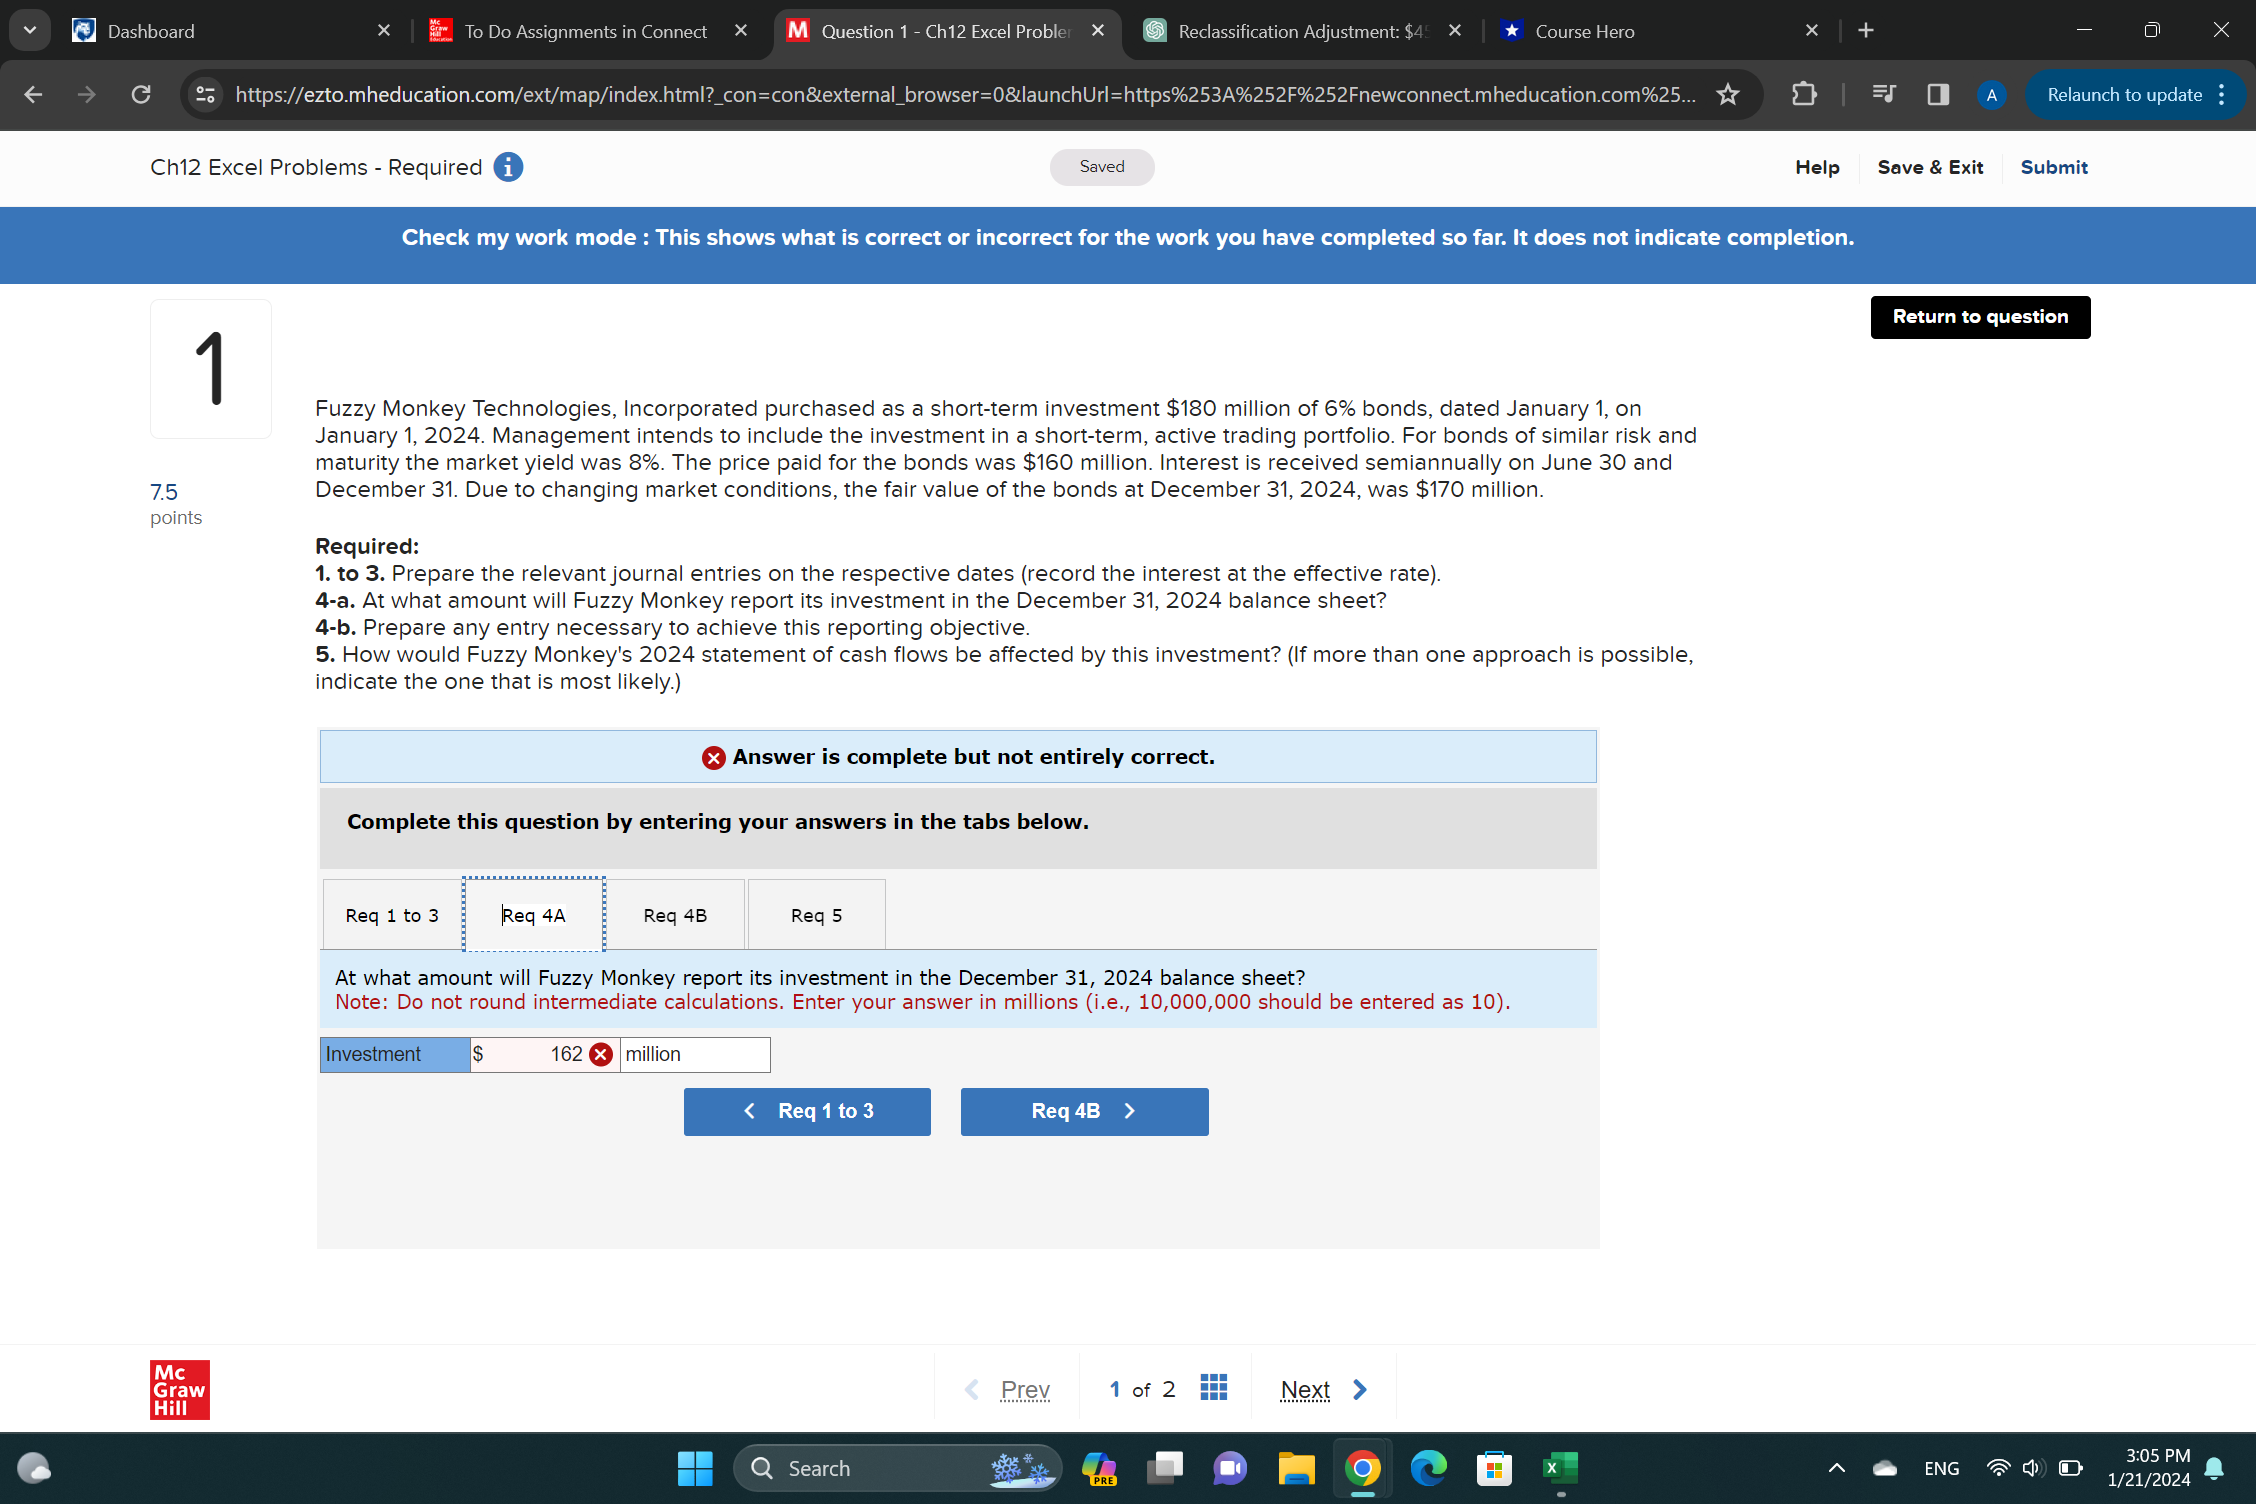The width and height of the screenshot is (2256, 1504).
Task: Open the question grid navigator icon
Action: point(1213,1388)
